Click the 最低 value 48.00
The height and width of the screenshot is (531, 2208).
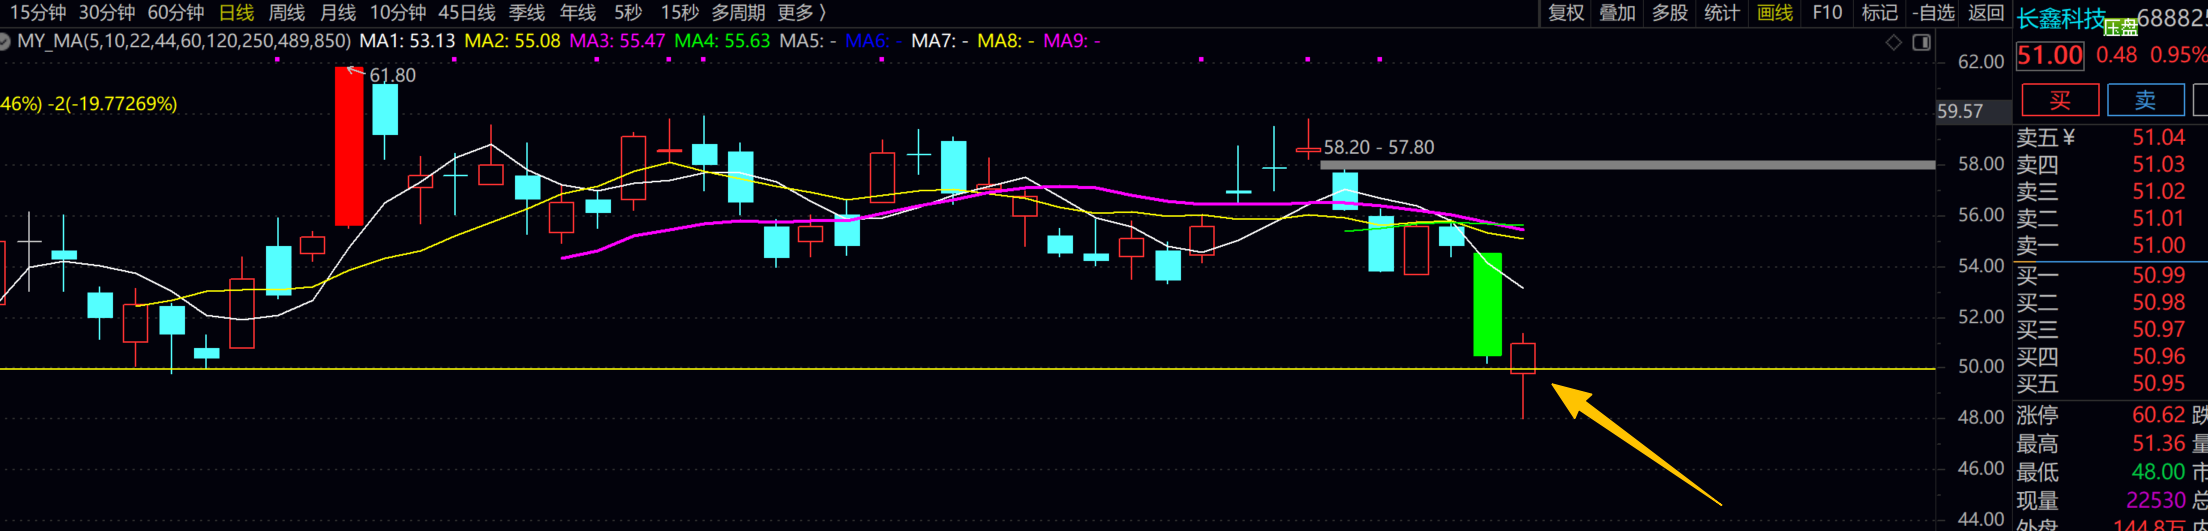pos(2158,472)
